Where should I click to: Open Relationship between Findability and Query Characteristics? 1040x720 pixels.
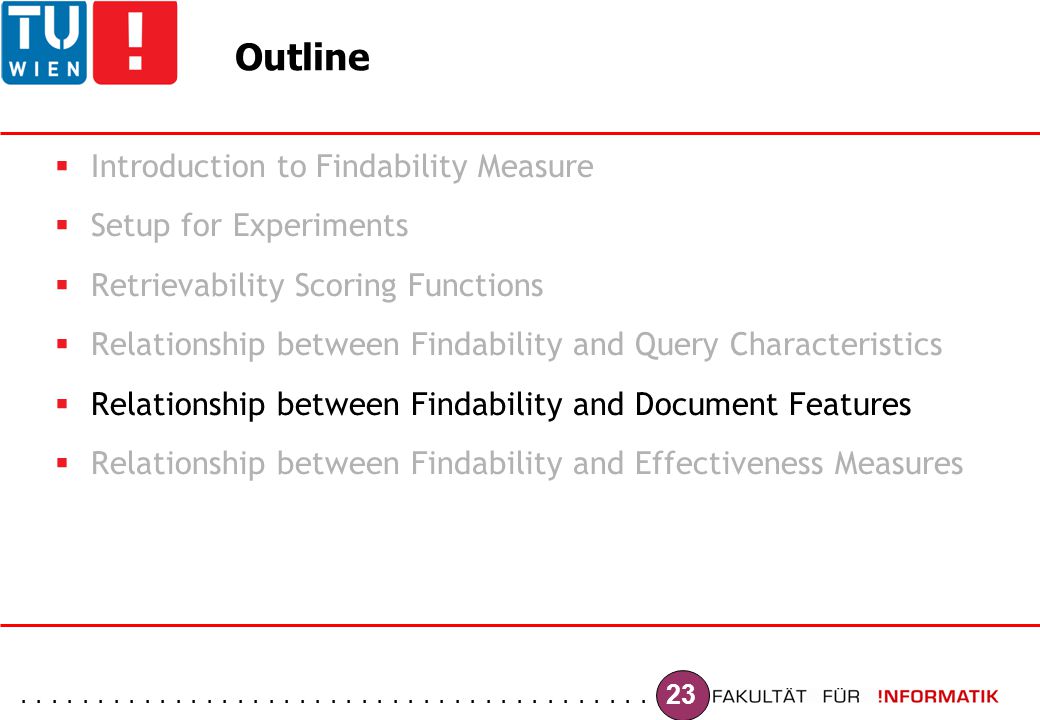coord(517,345)
